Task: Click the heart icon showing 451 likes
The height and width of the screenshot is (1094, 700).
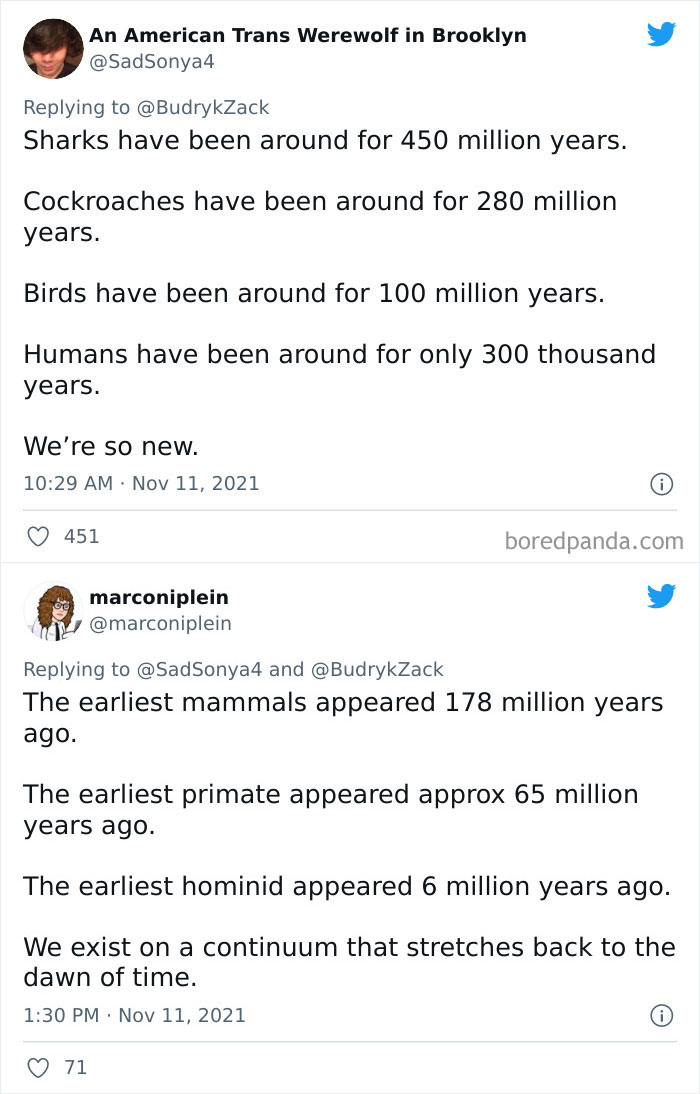Action: 37,536
